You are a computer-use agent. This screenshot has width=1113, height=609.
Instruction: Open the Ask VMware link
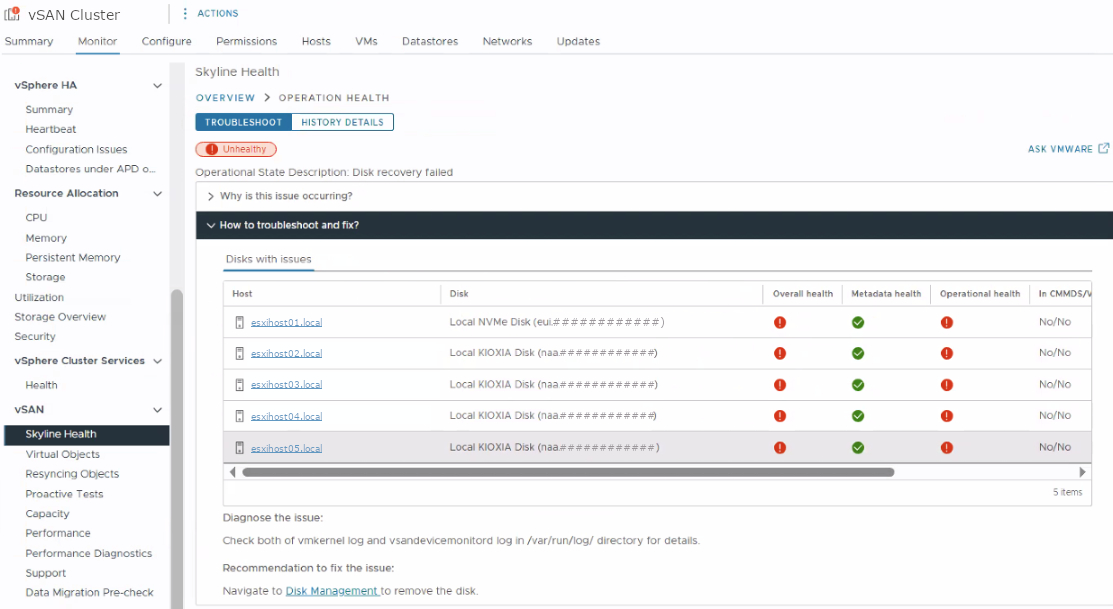[1060, 149]
